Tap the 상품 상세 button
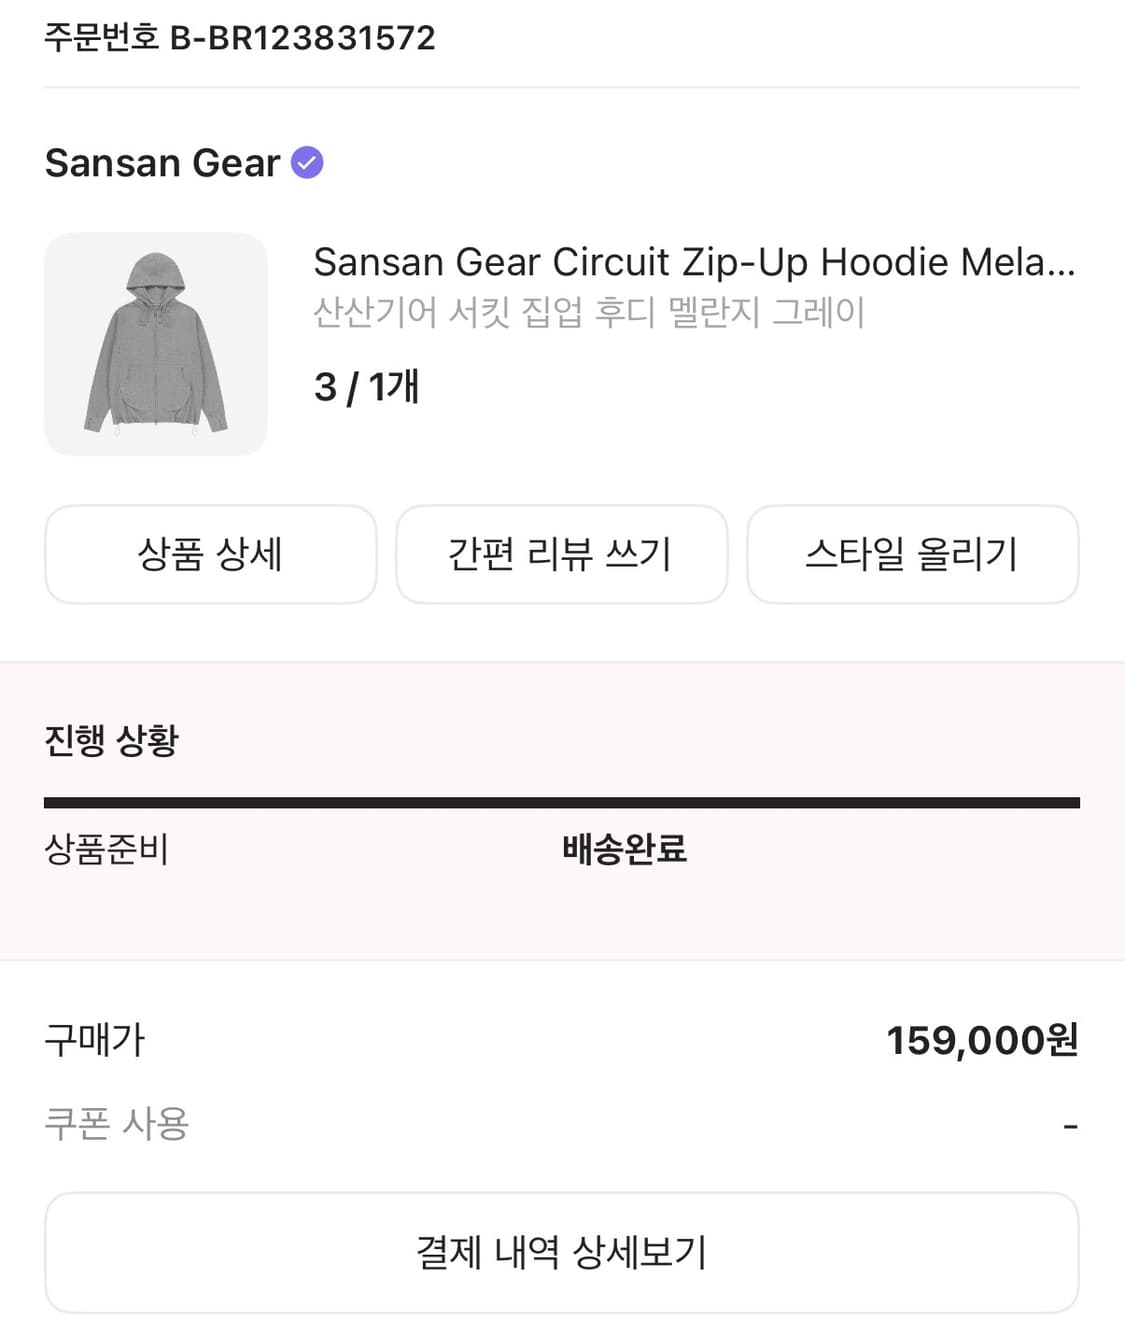 (x=210, y=554)
